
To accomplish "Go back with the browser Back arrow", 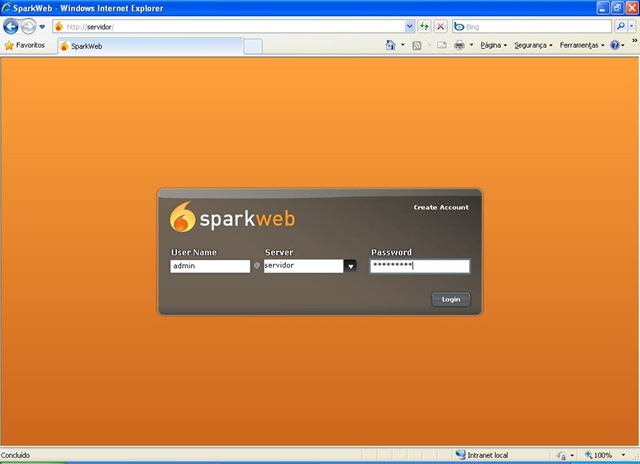I will click(x=11, y=27).
